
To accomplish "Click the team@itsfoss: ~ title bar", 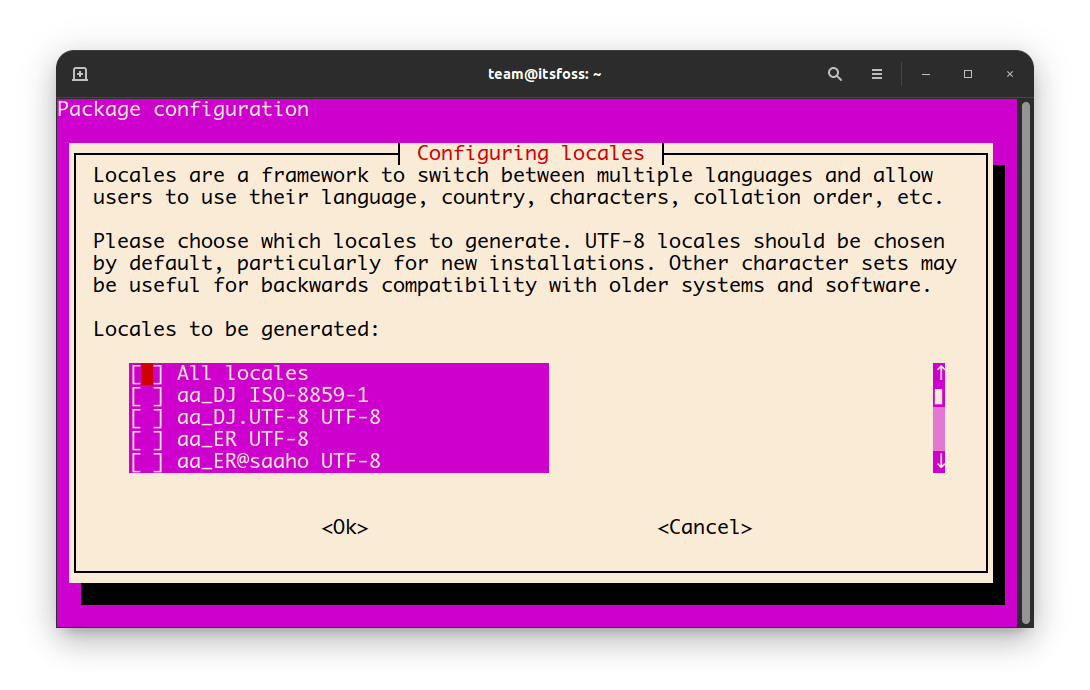I will (545, 73).
